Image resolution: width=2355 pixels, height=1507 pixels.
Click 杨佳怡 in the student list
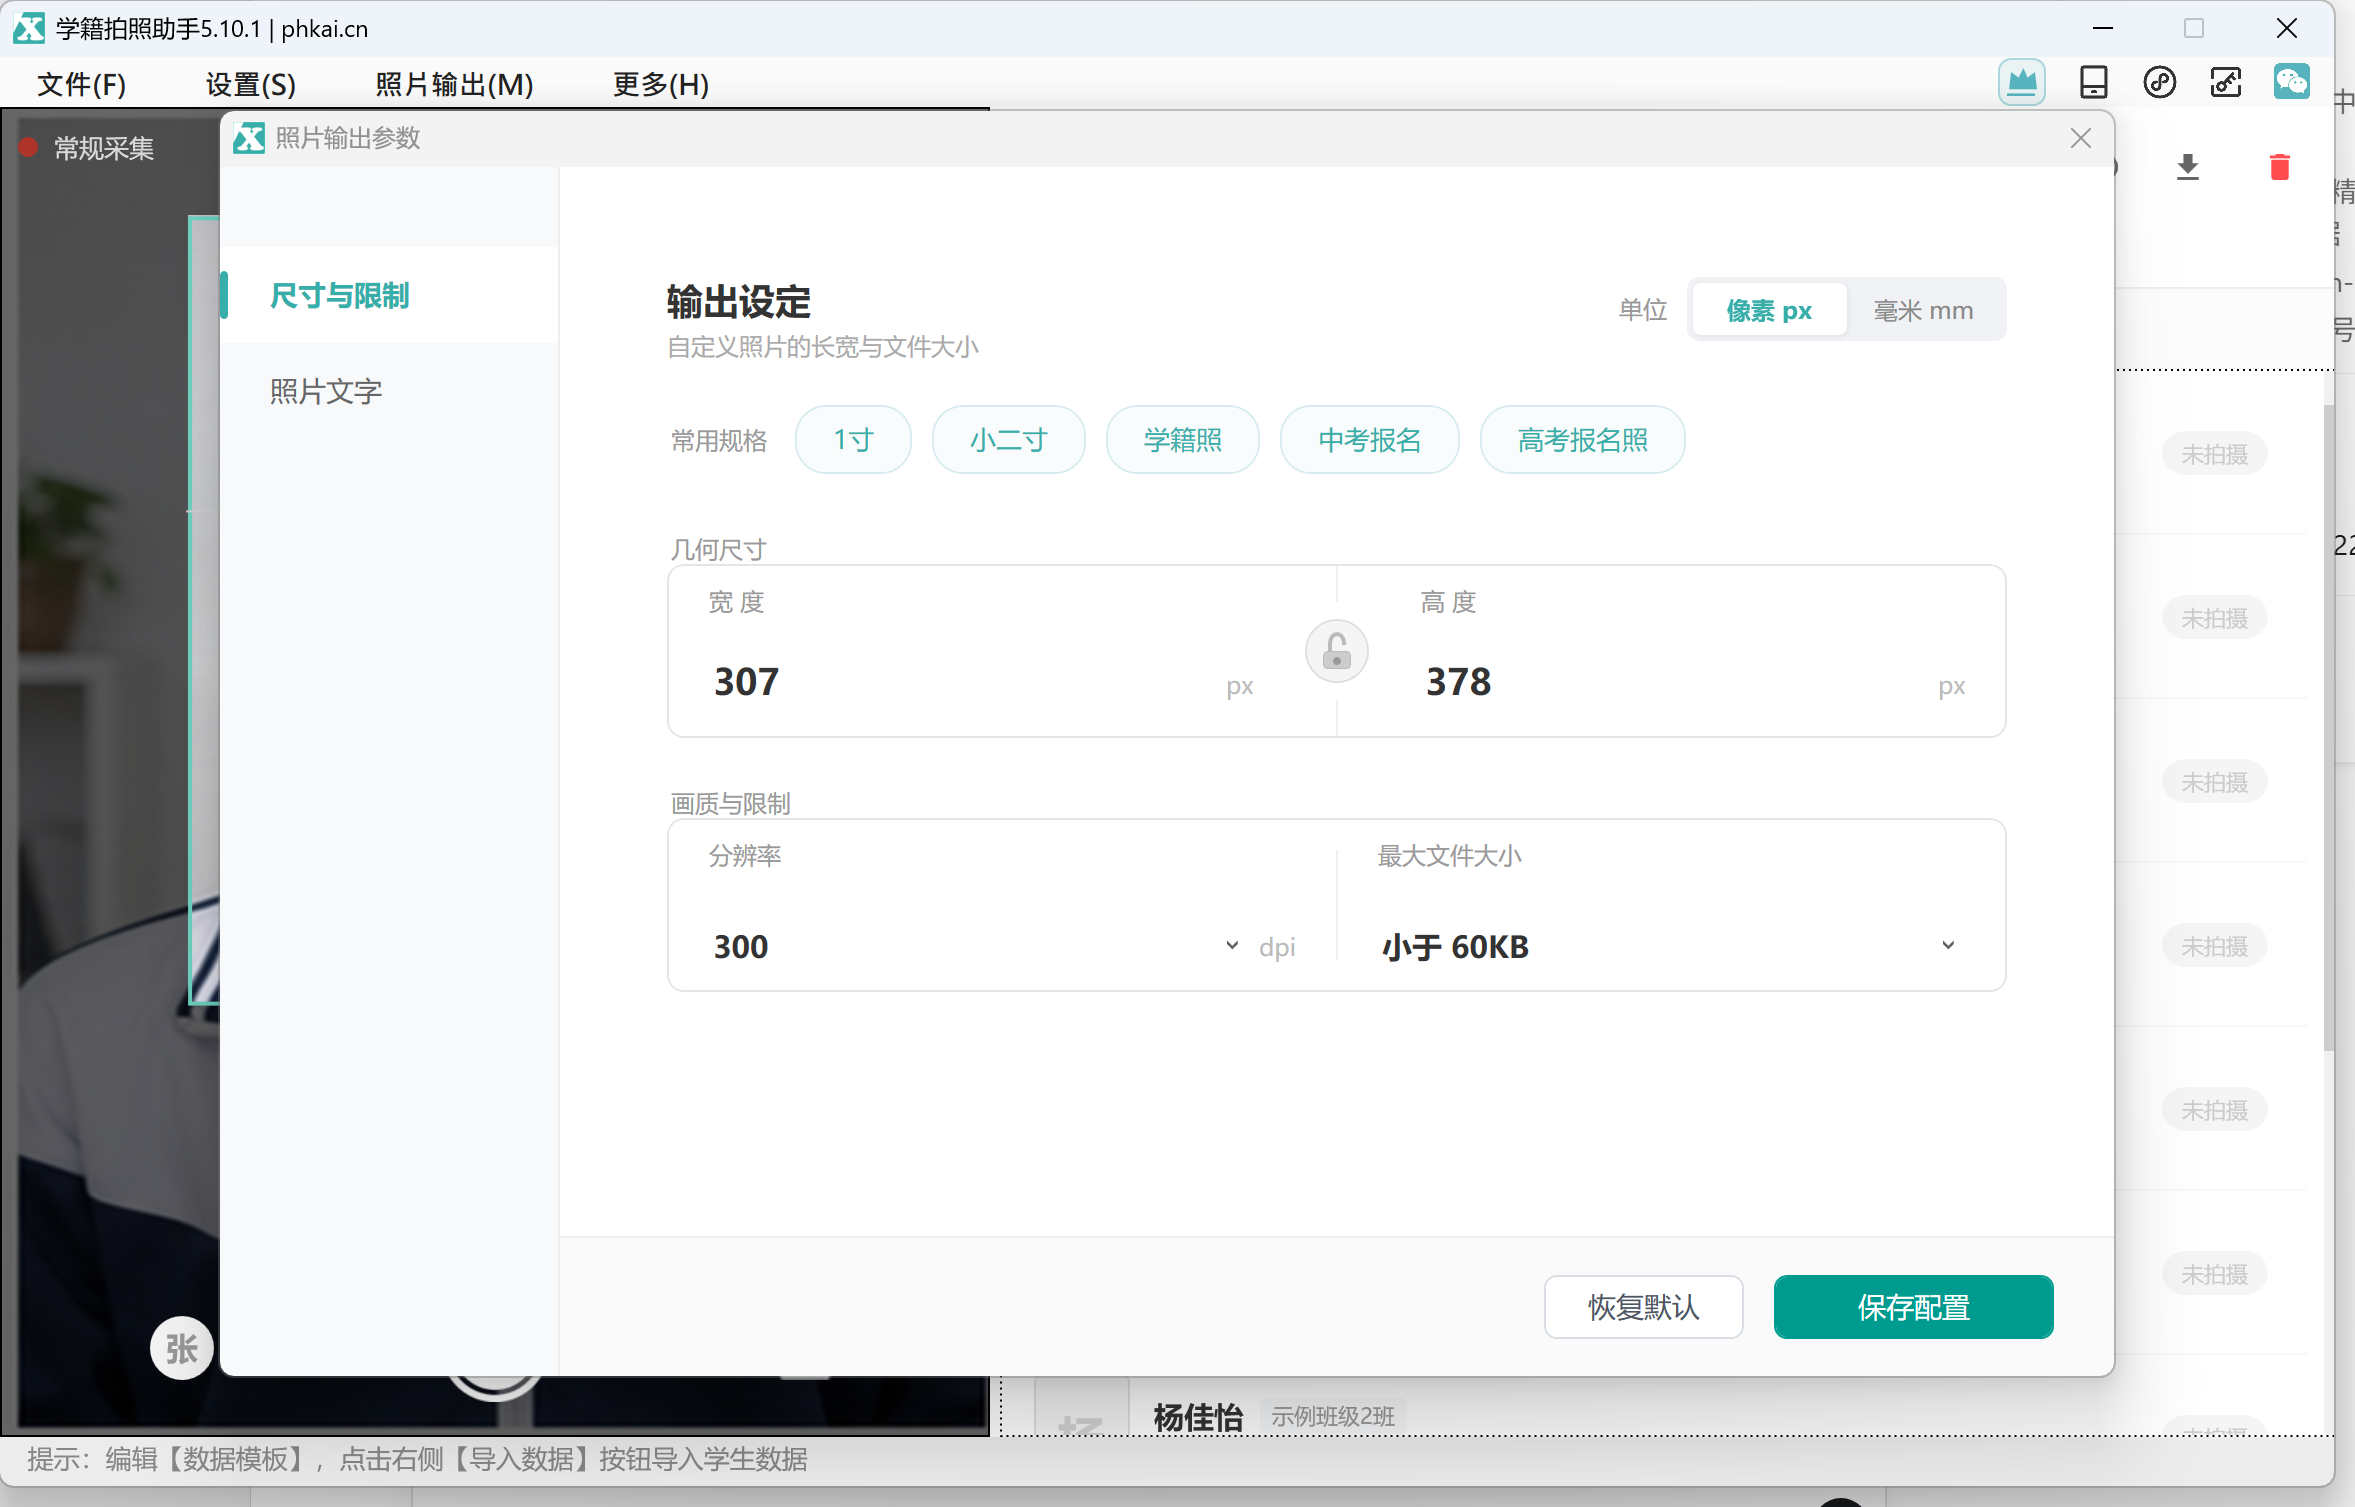pyautogui.click(x=1197, y=1417)
